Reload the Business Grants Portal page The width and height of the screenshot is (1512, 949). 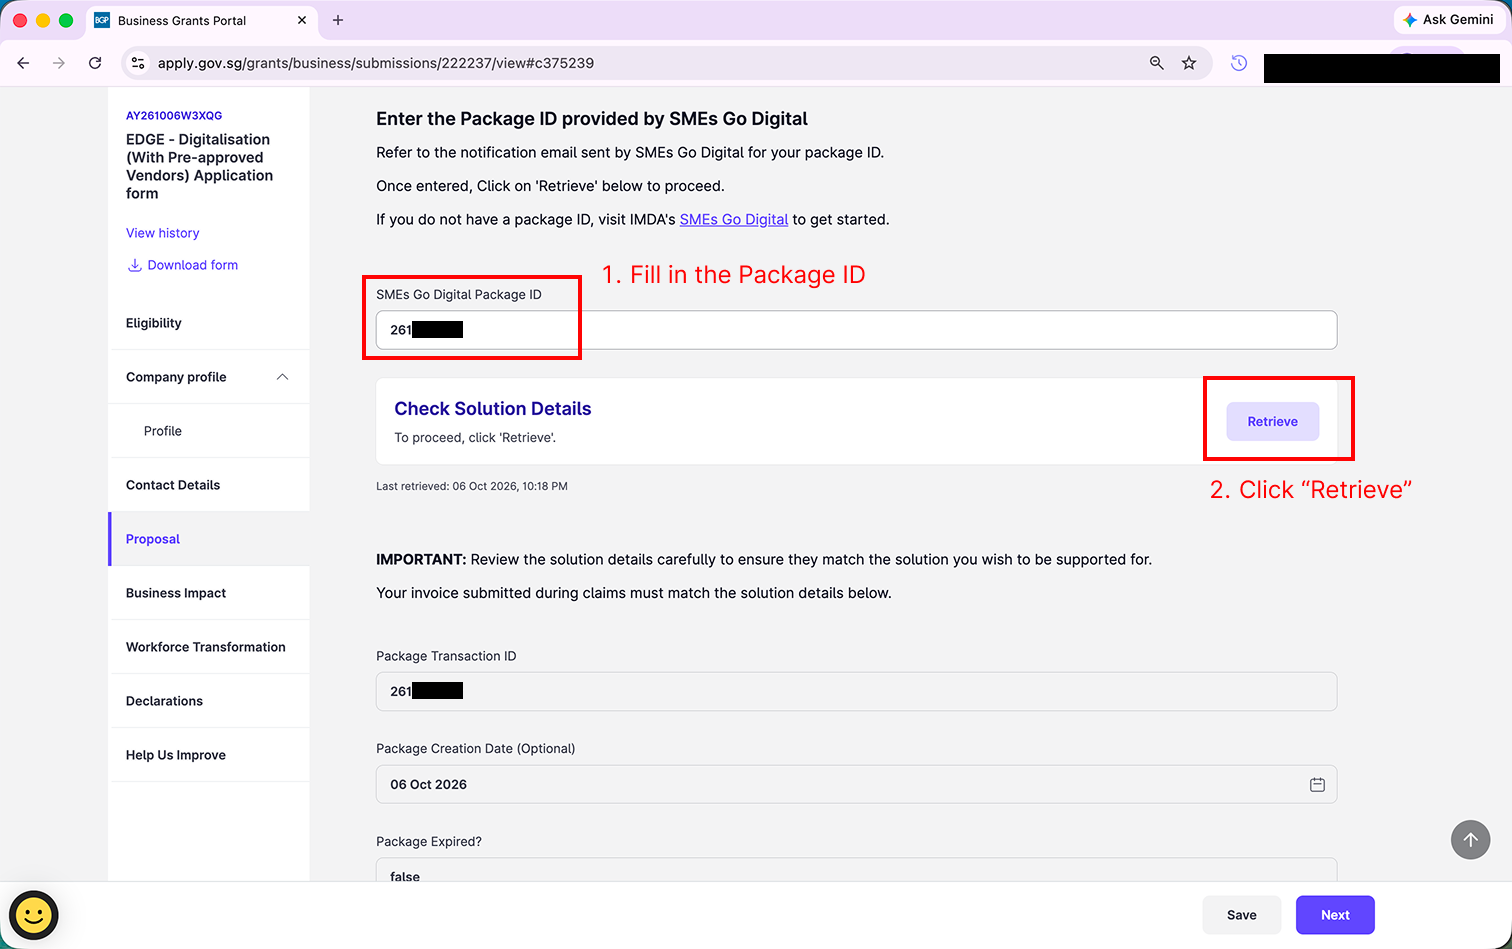[x=95, y=63]
